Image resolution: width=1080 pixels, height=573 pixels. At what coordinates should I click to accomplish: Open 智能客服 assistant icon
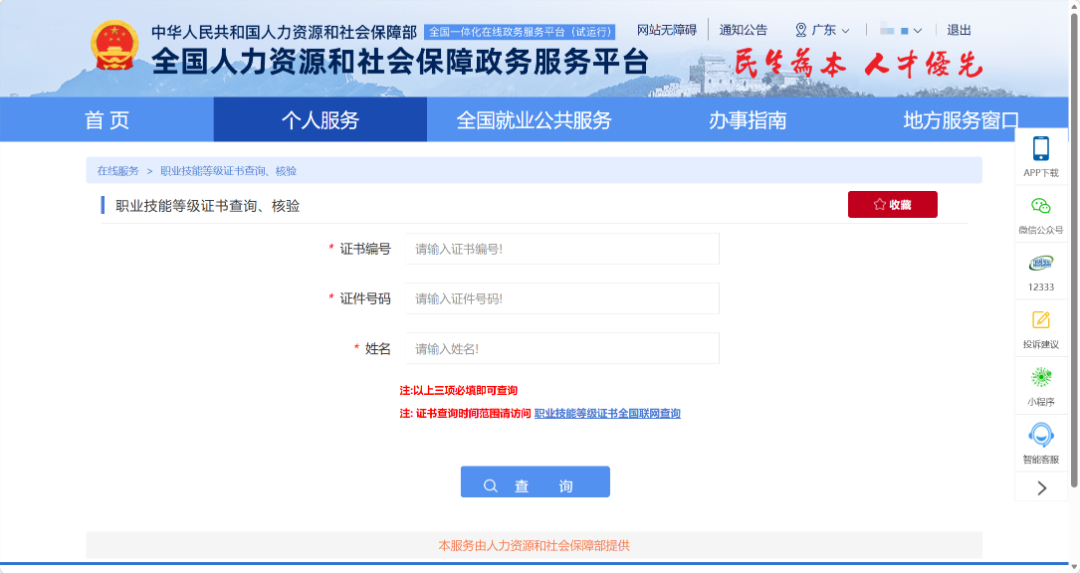1040,435
